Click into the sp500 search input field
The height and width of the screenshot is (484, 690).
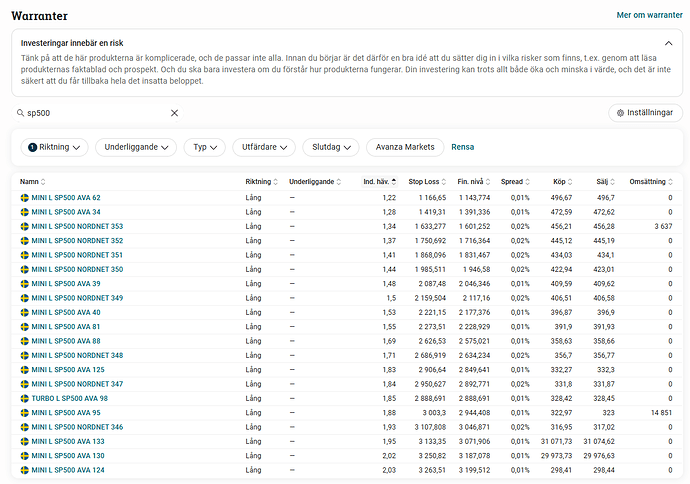pos(95,113)
